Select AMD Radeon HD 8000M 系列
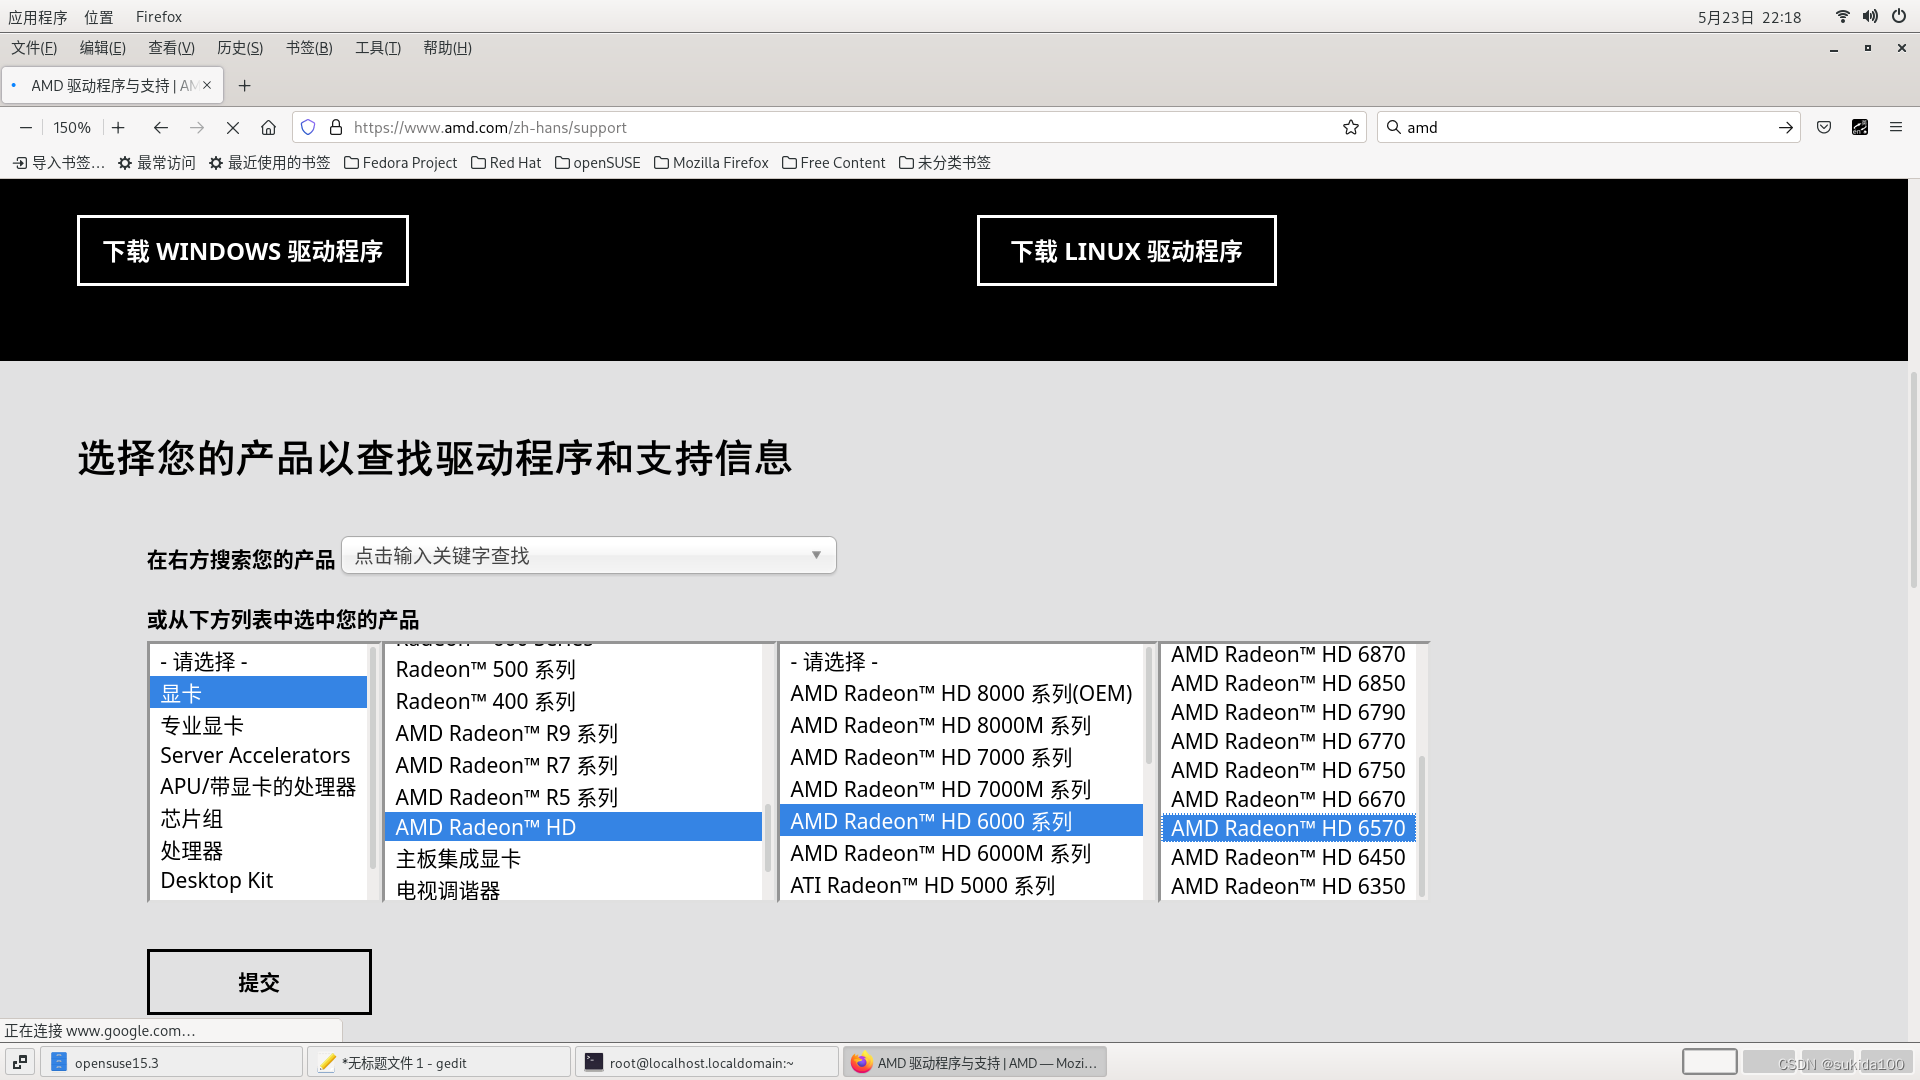 click(961, 726)
